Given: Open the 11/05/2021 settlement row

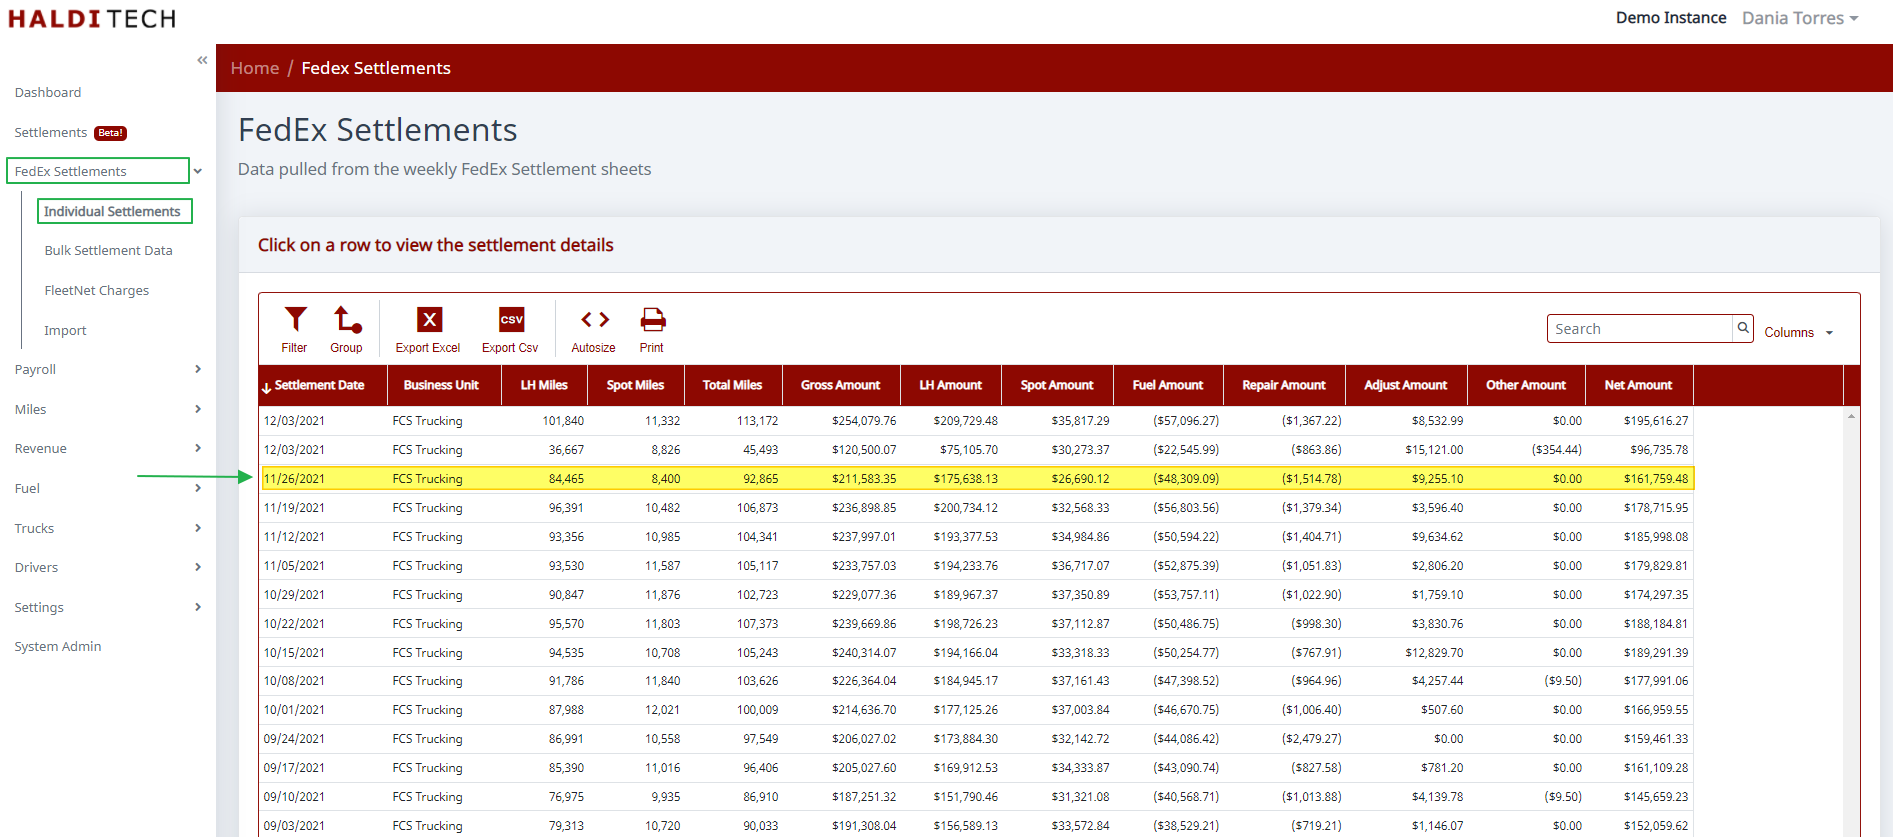Looking at the screenshot, I should [x=977, y=566].
